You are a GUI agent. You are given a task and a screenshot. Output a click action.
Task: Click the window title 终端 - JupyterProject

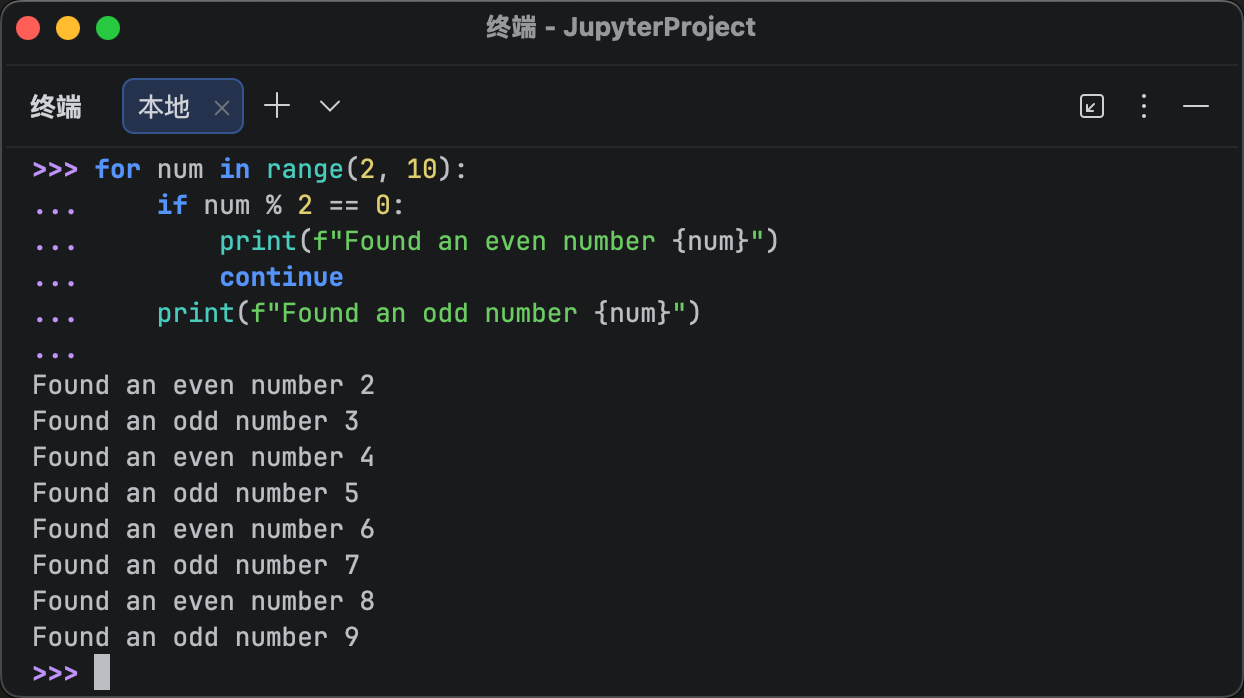point(621,27)
